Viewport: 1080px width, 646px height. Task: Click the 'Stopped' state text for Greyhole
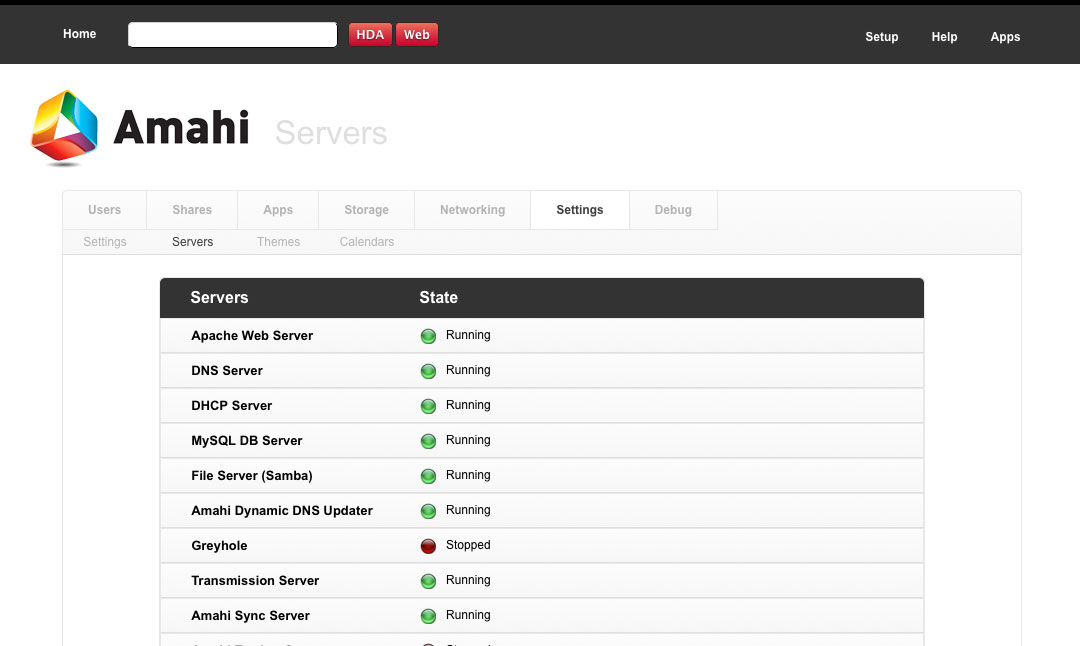(x=468, y=545)
